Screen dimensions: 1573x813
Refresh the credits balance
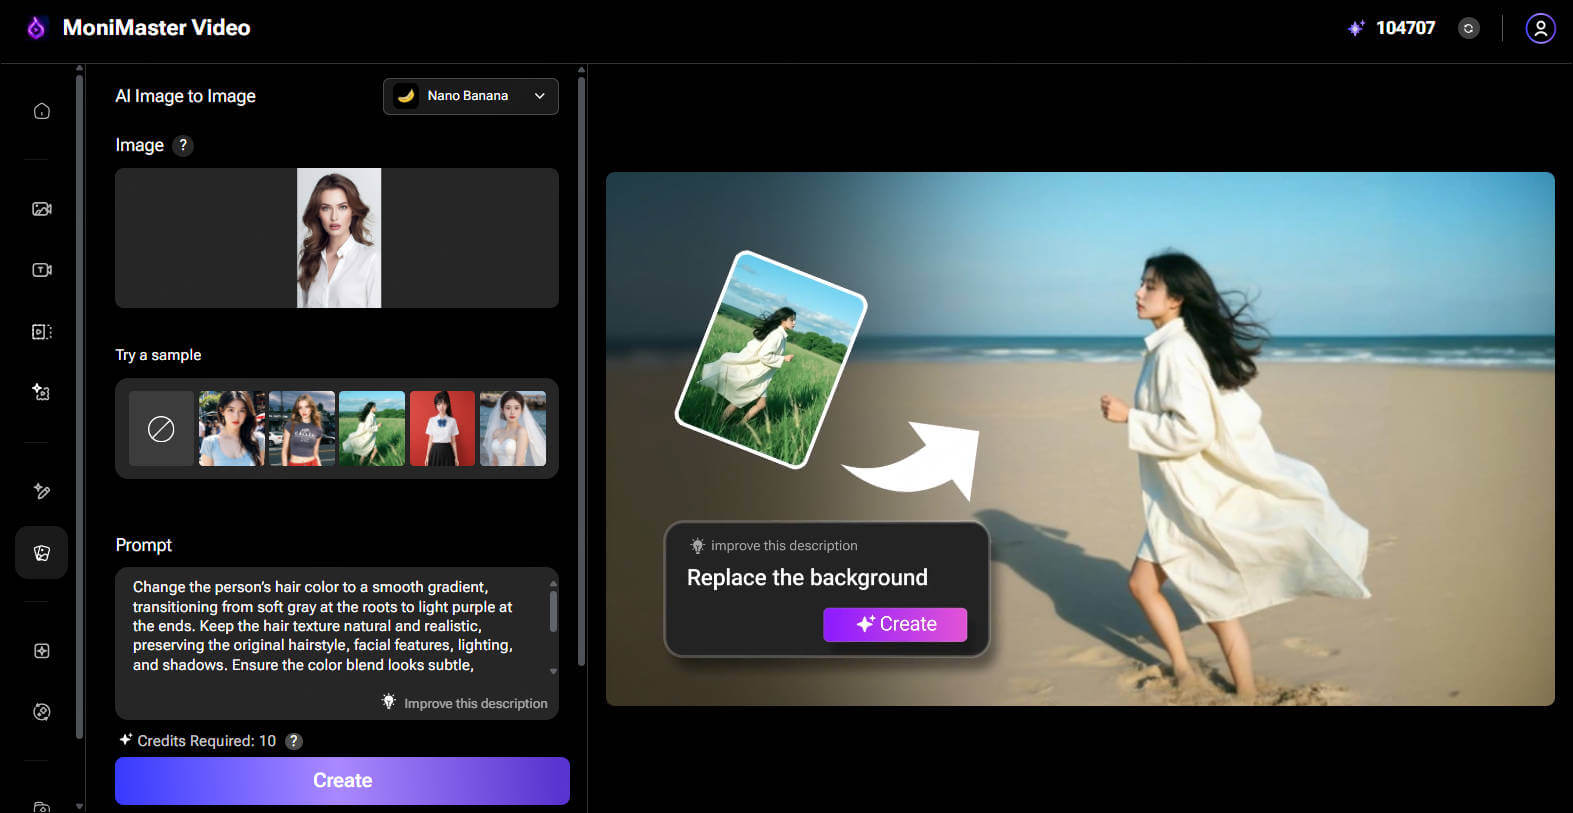click(1468, 28)
